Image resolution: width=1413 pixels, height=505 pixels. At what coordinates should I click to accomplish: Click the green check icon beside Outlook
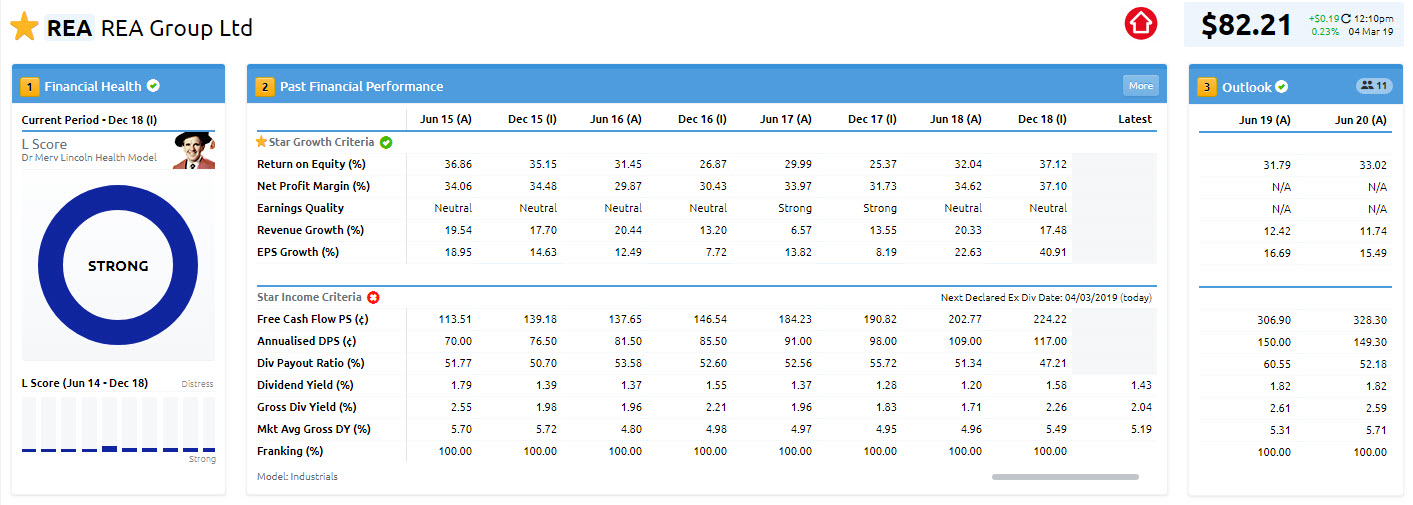(1282, 87)
